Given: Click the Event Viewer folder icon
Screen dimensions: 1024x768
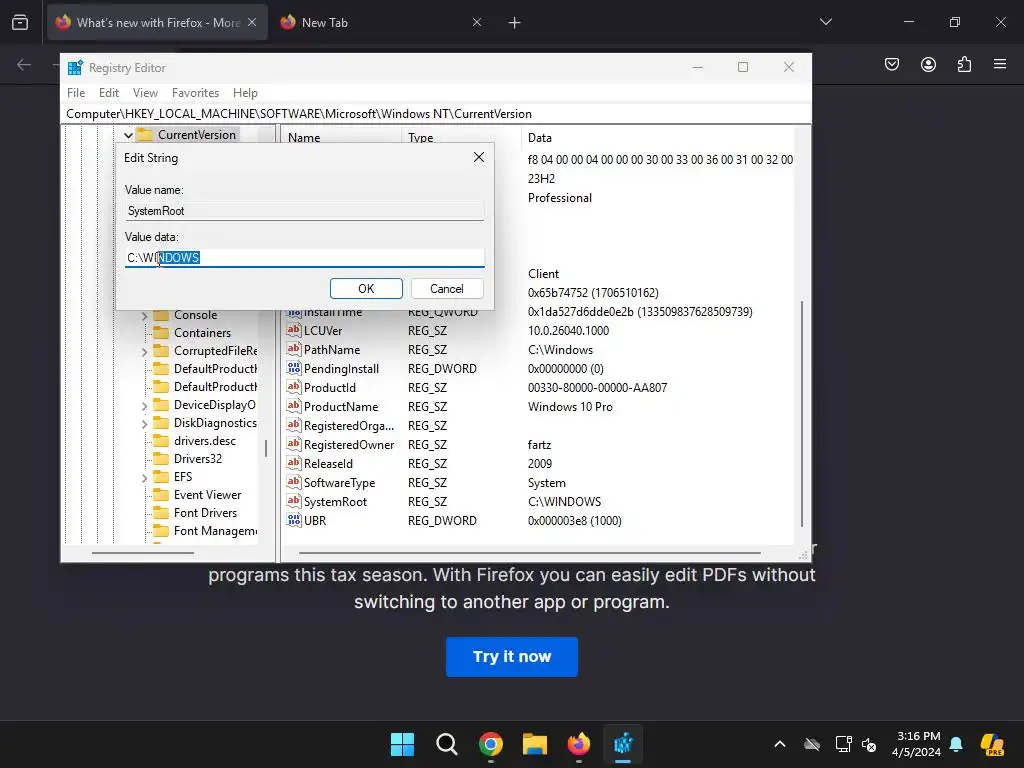Looking at the screenshot, I should click(x=161, y=494).
